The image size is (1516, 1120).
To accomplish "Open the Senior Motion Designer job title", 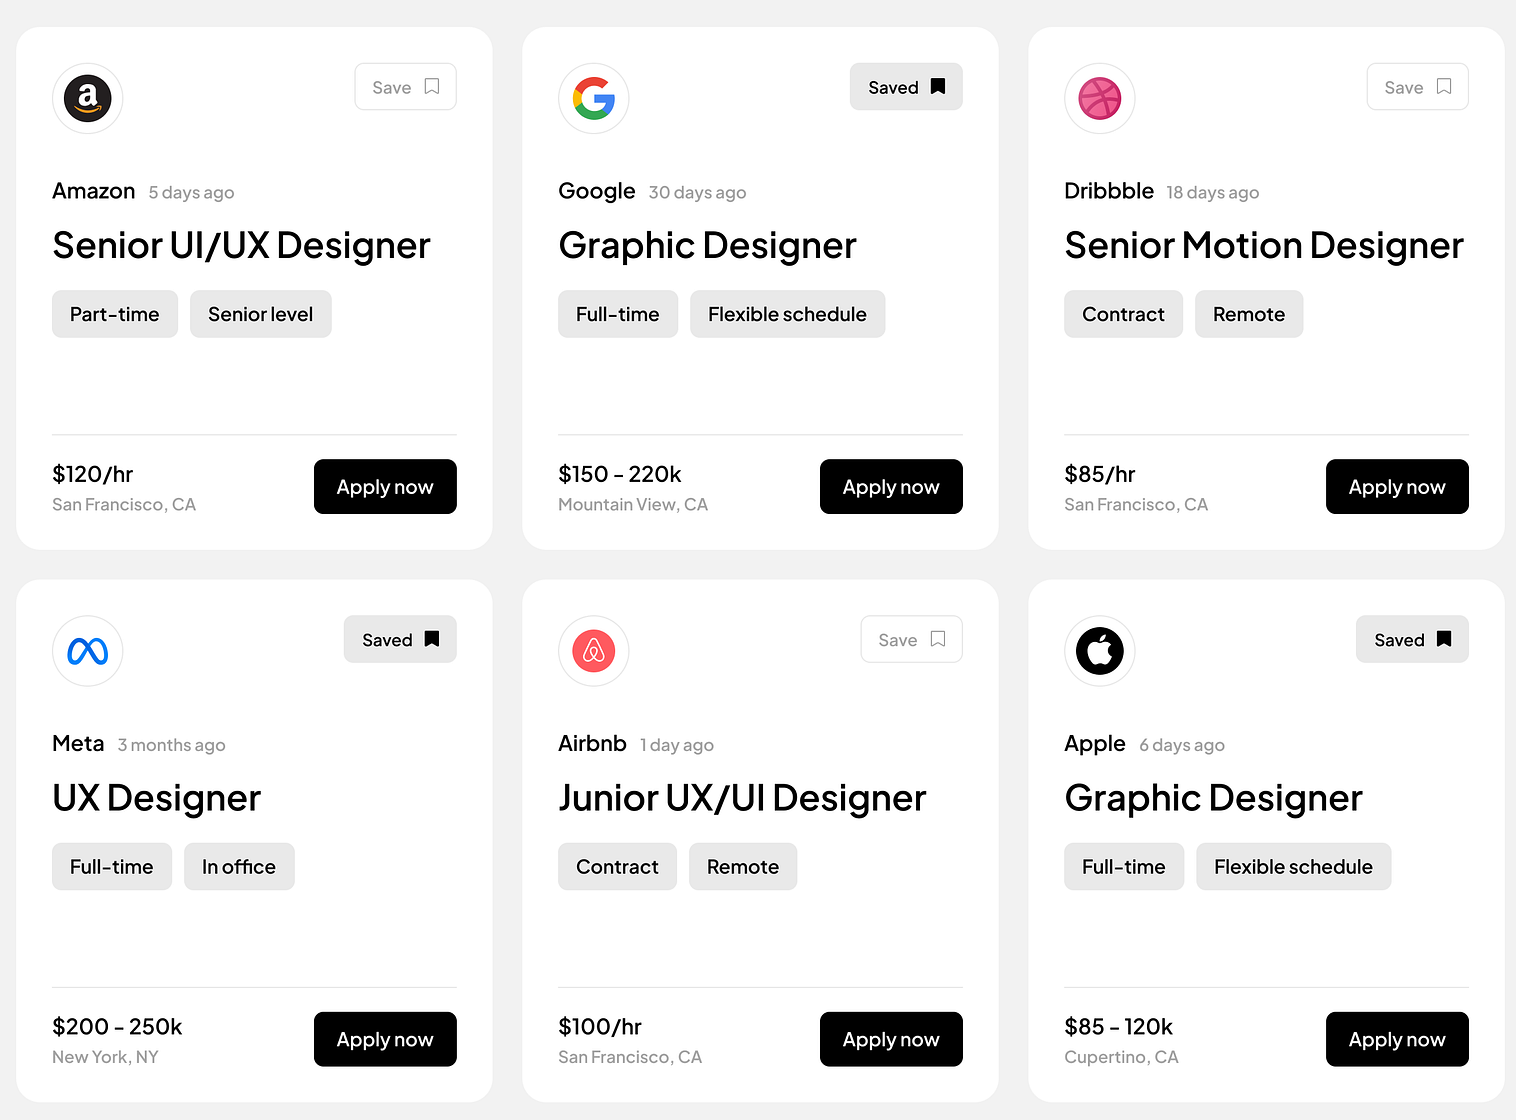I will pos(1264,246).
